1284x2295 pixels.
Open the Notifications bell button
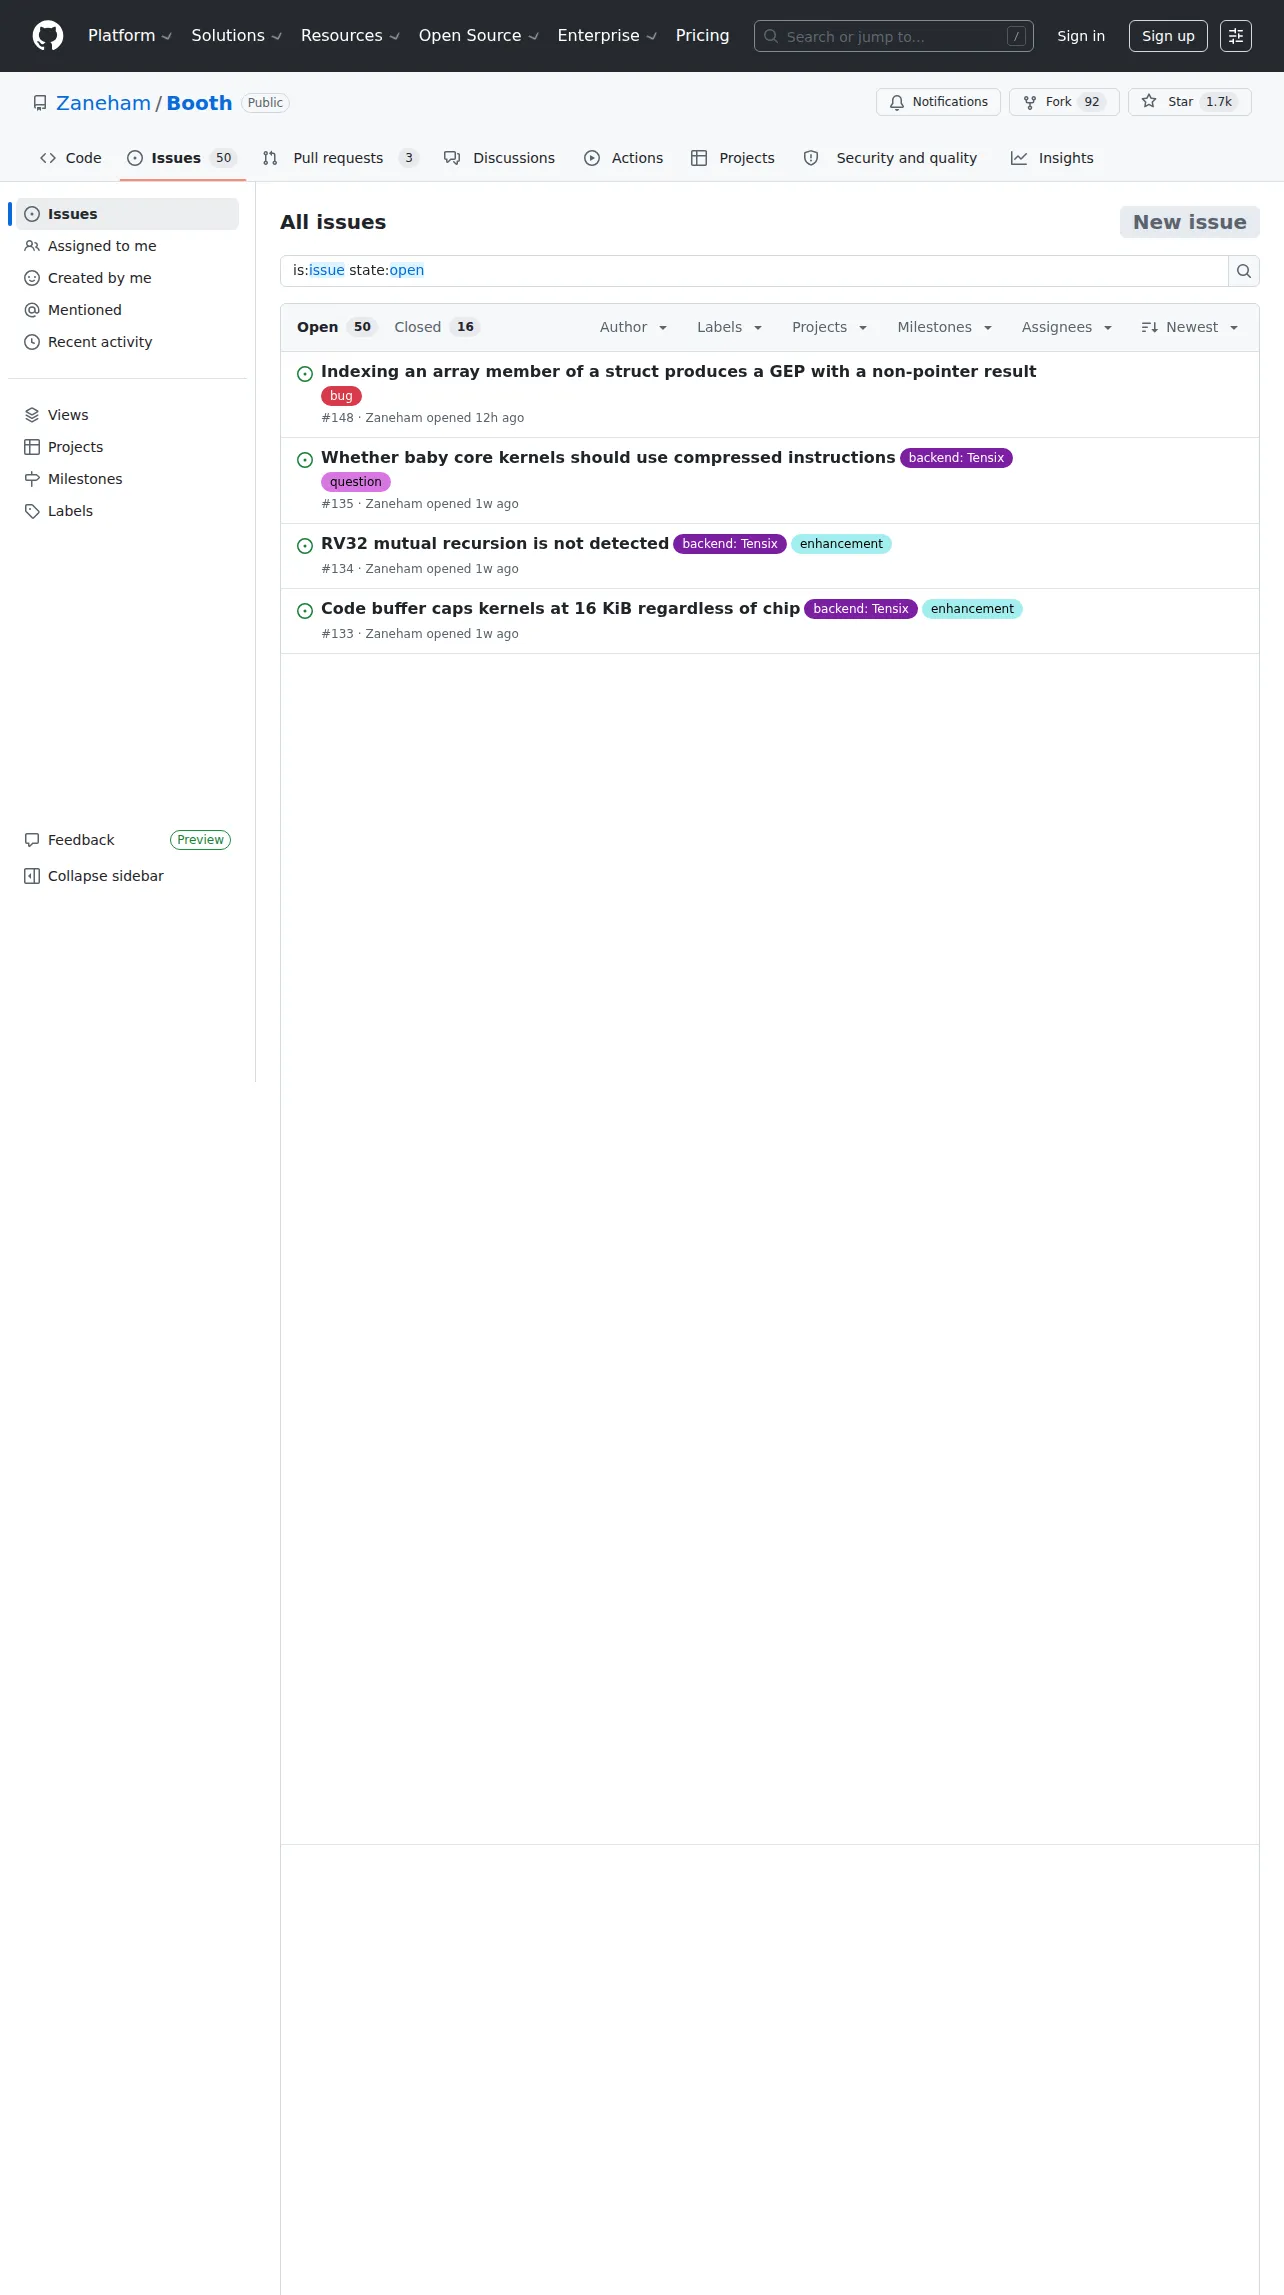click(938, 102)
